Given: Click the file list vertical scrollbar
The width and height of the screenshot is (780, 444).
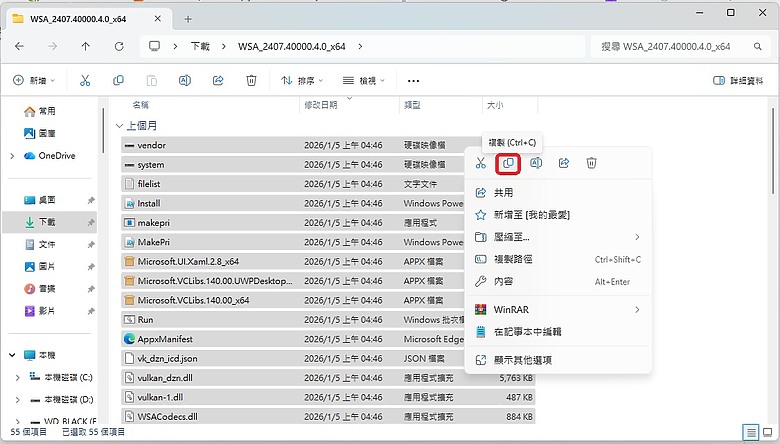Looking at the screenshot, I should pos(774,152).
